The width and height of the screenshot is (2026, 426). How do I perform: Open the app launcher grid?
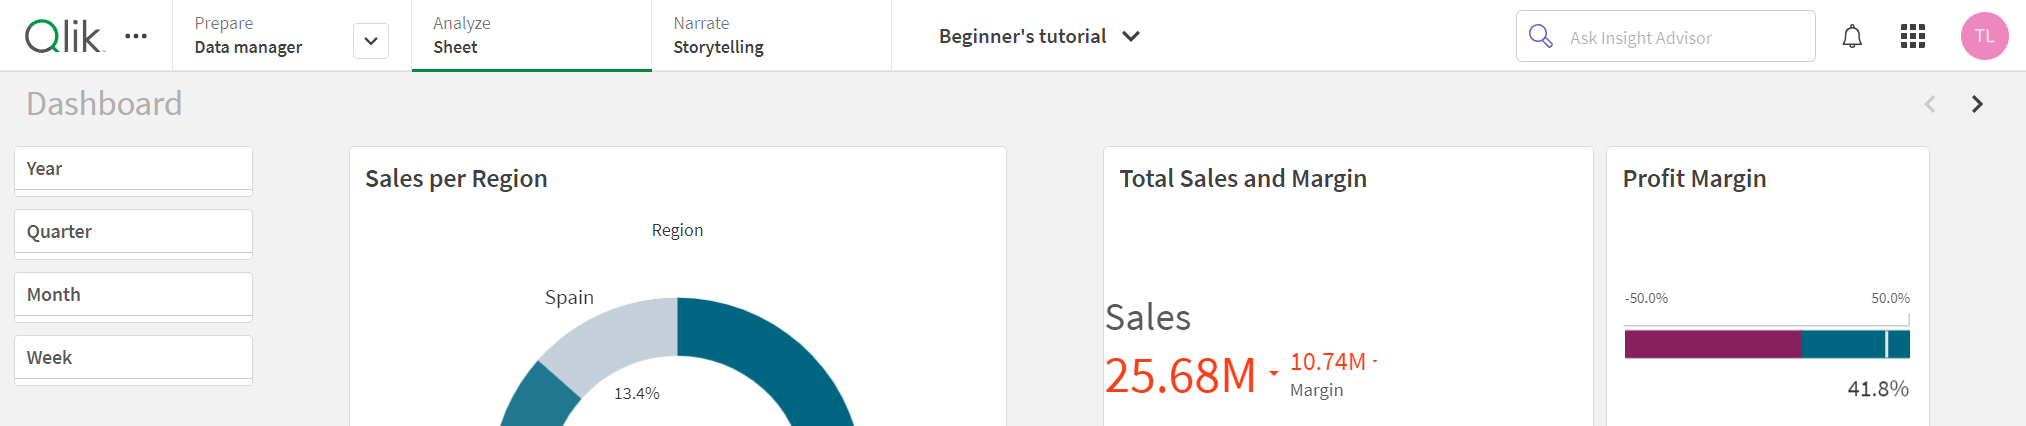1912,37
